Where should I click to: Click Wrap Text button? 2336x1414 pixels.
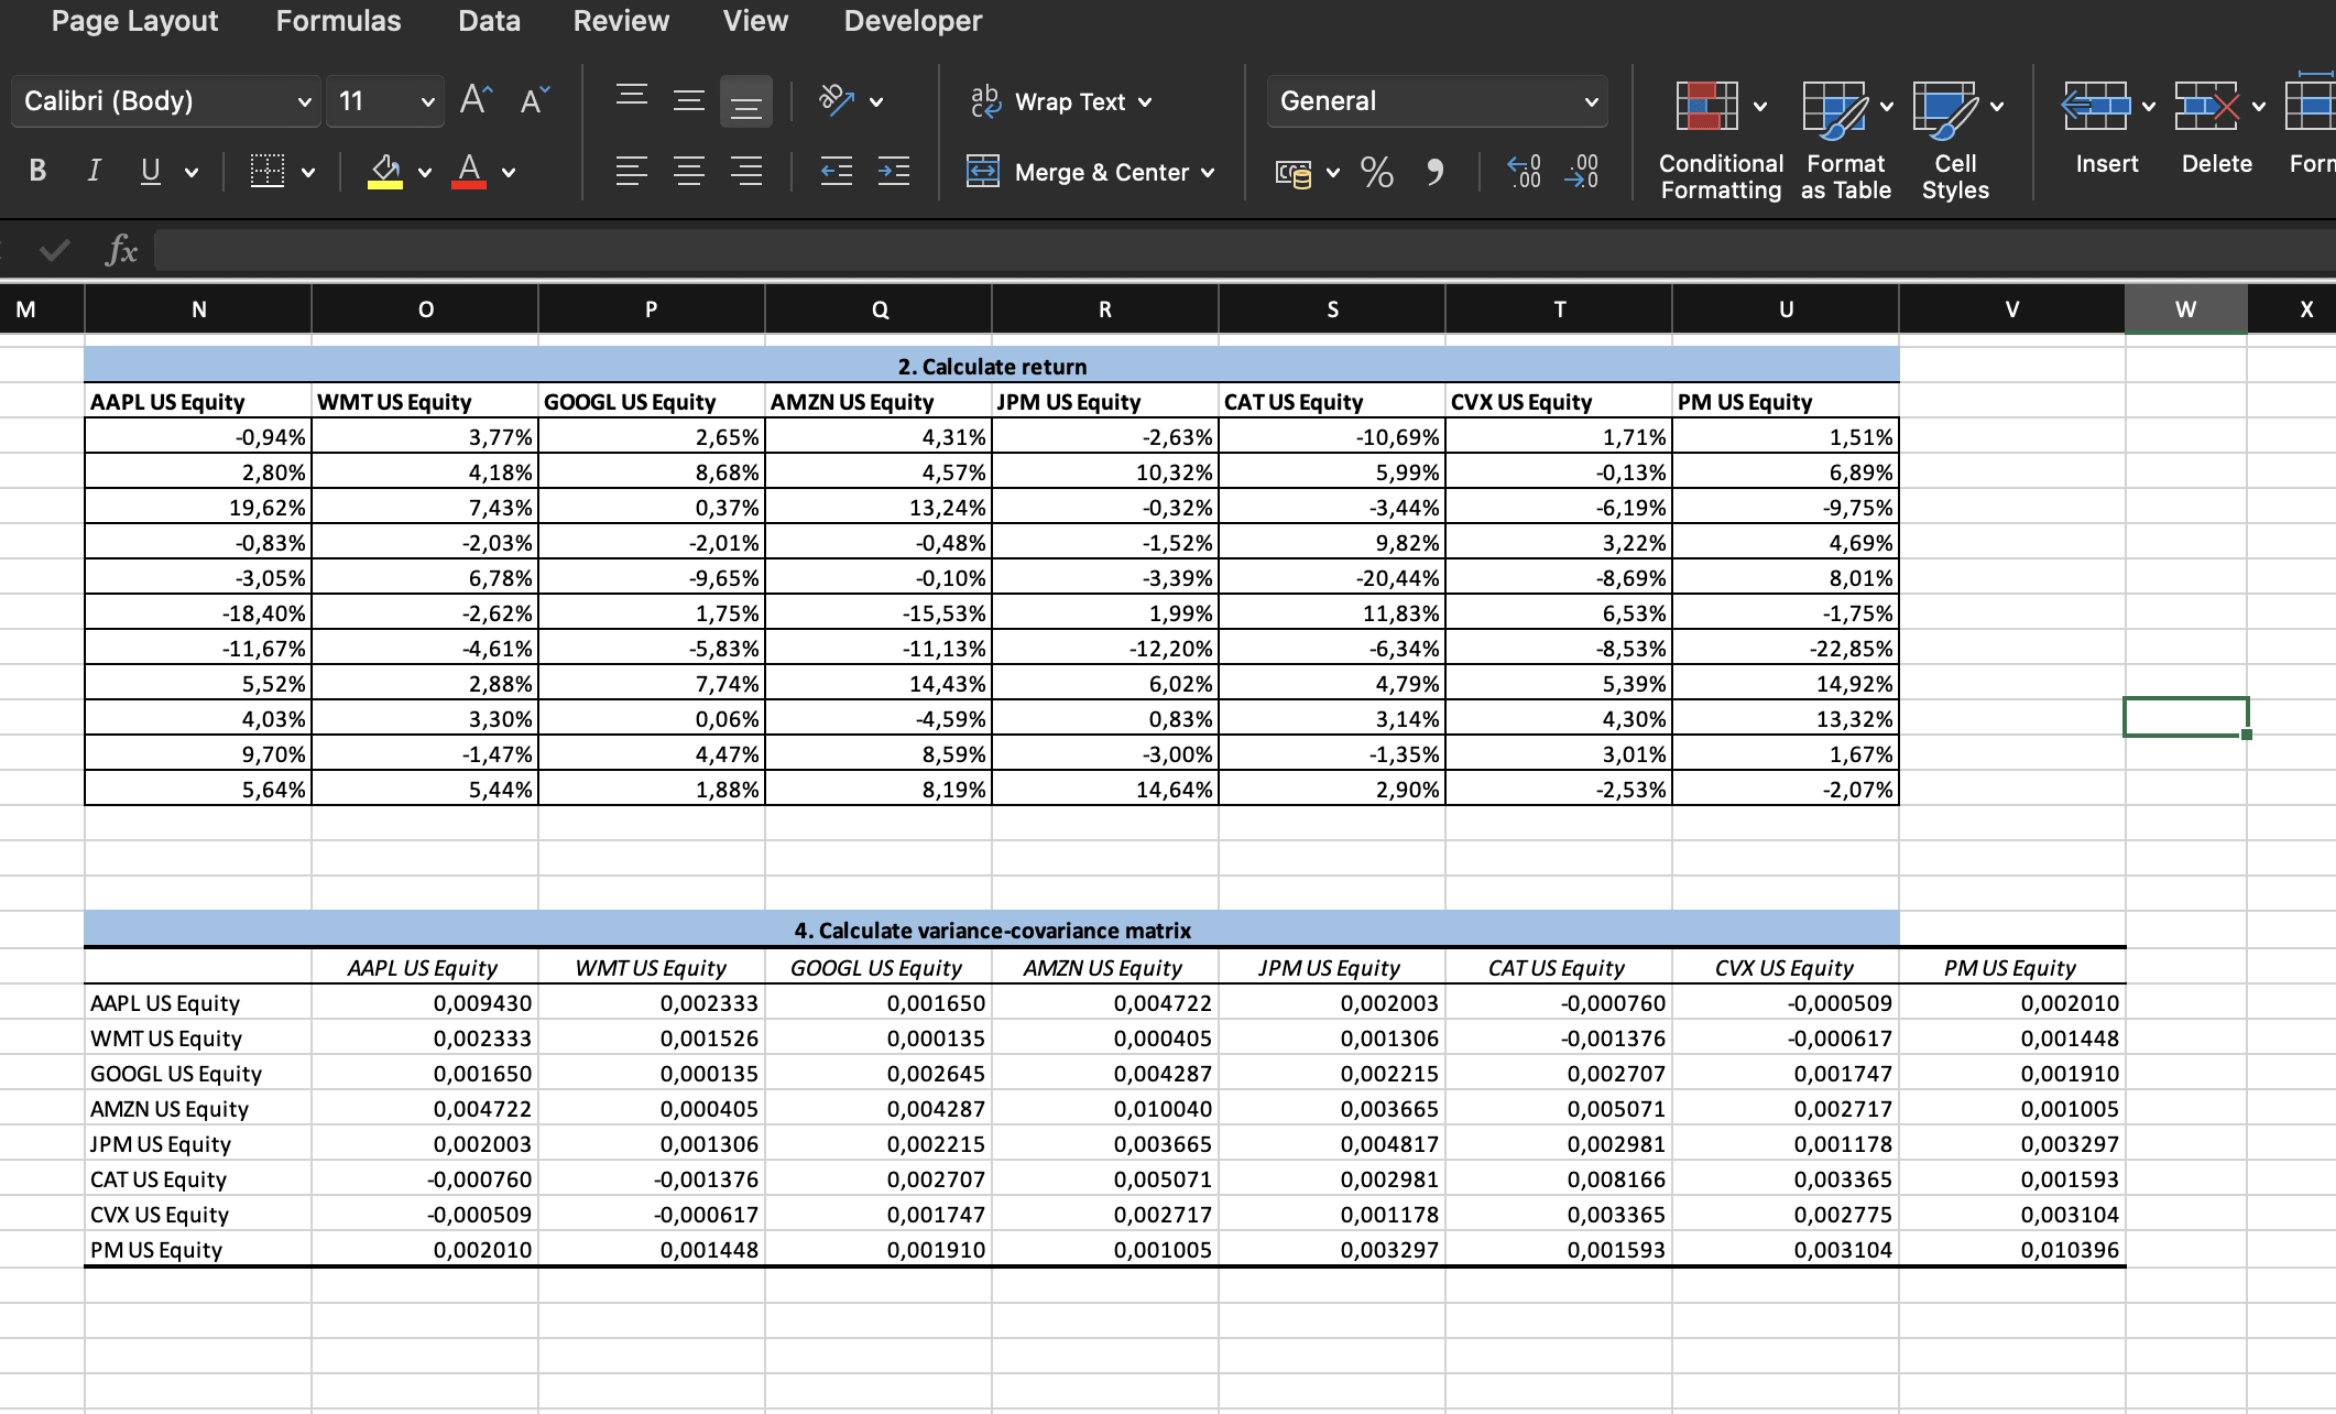point(1060,101)
